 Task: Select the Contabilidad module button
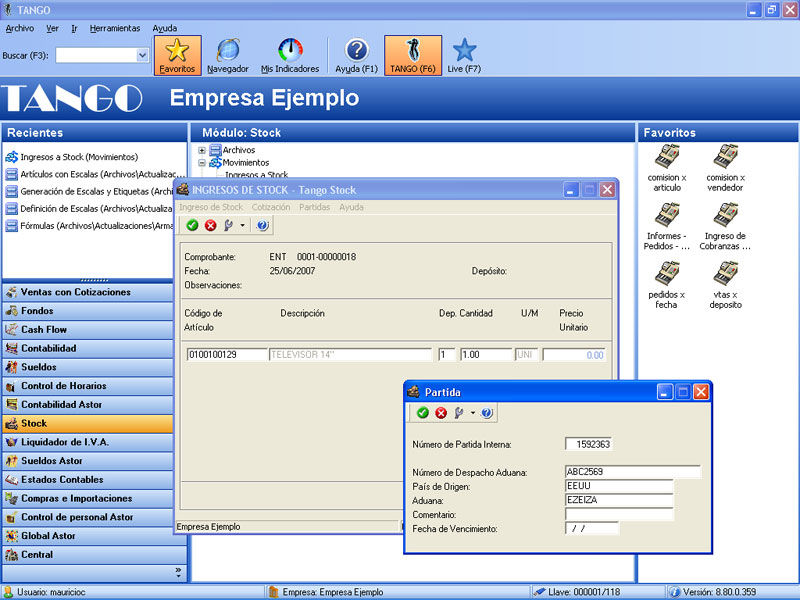pos(62,348)
